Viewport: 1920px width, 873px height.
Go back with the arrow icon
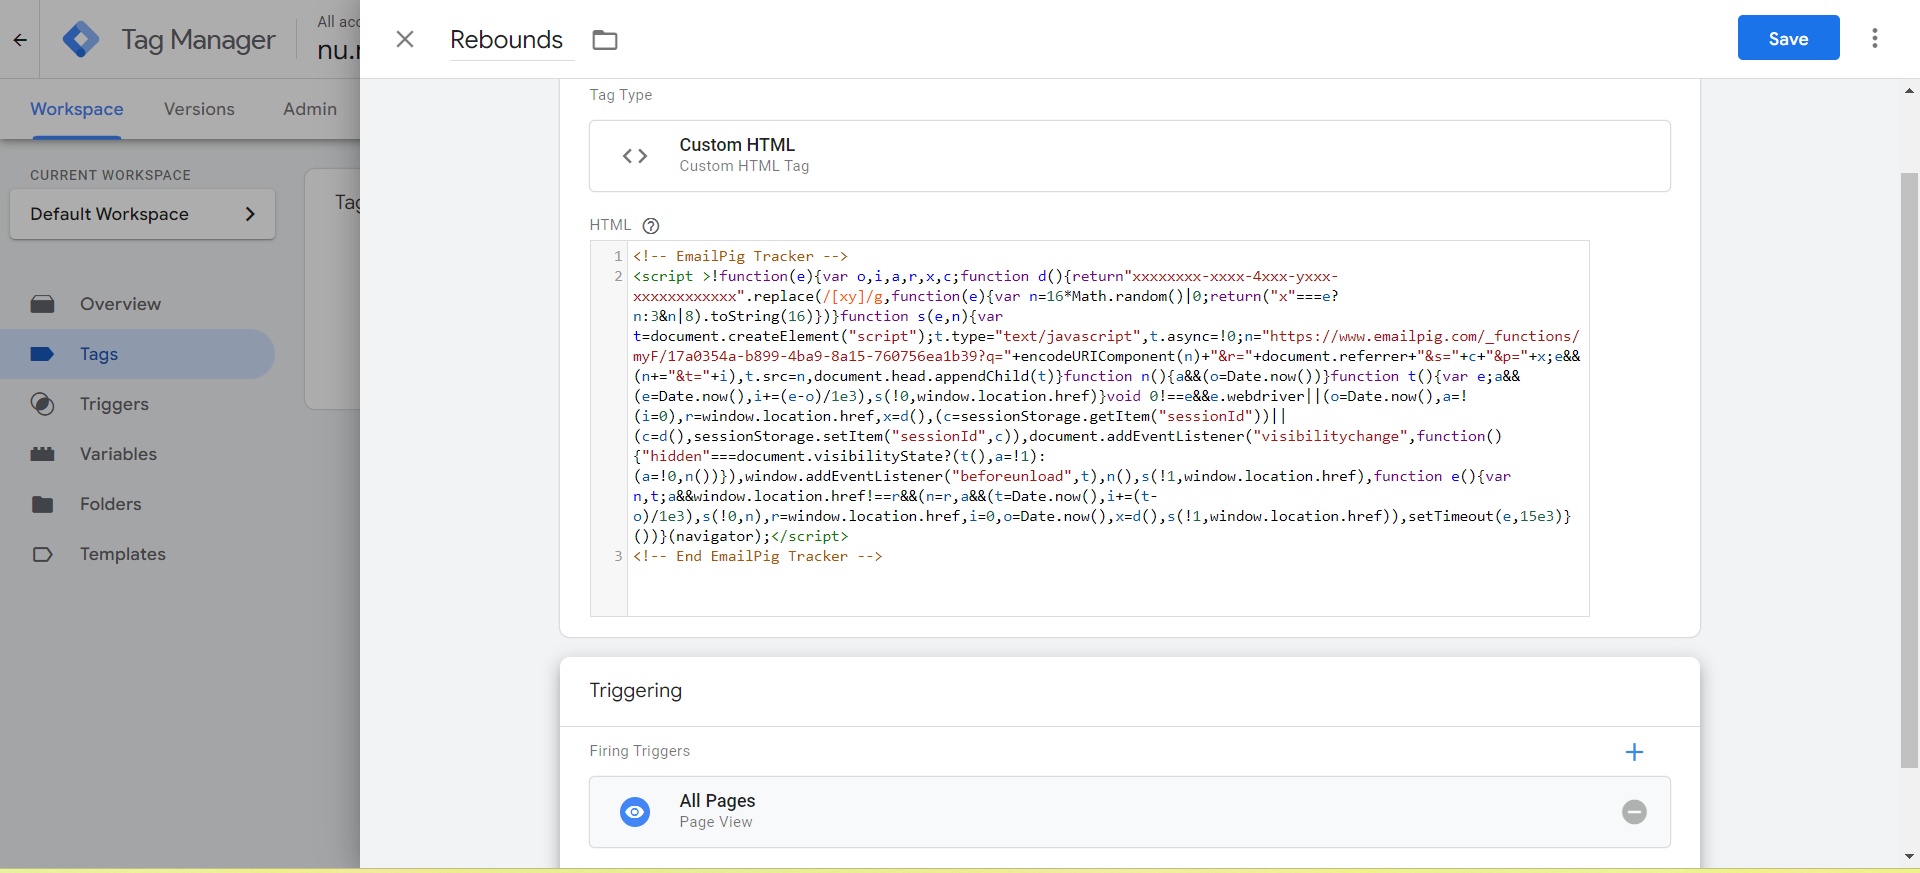tap(20, 40)
